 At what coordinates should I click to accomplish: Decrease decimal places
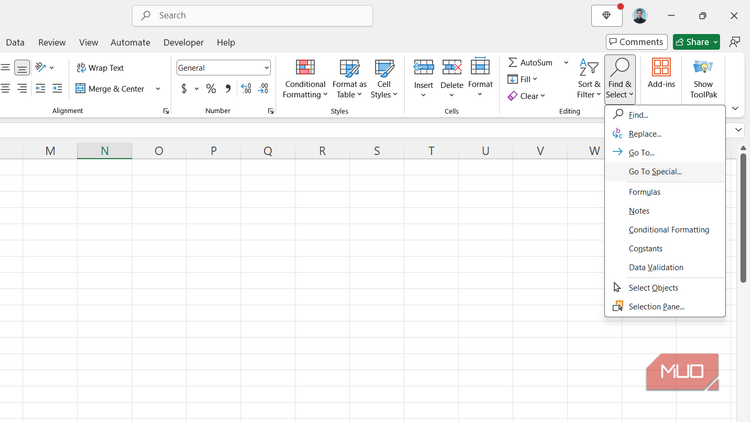263,89
